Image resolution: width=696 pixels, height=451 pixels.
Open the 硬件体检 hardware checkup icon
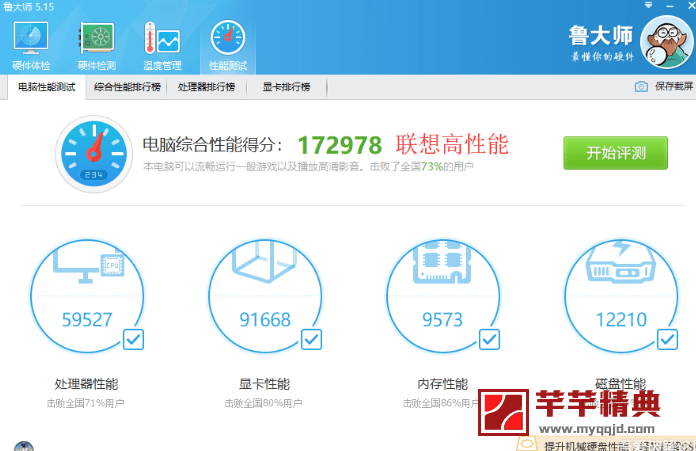pos(31,45)
